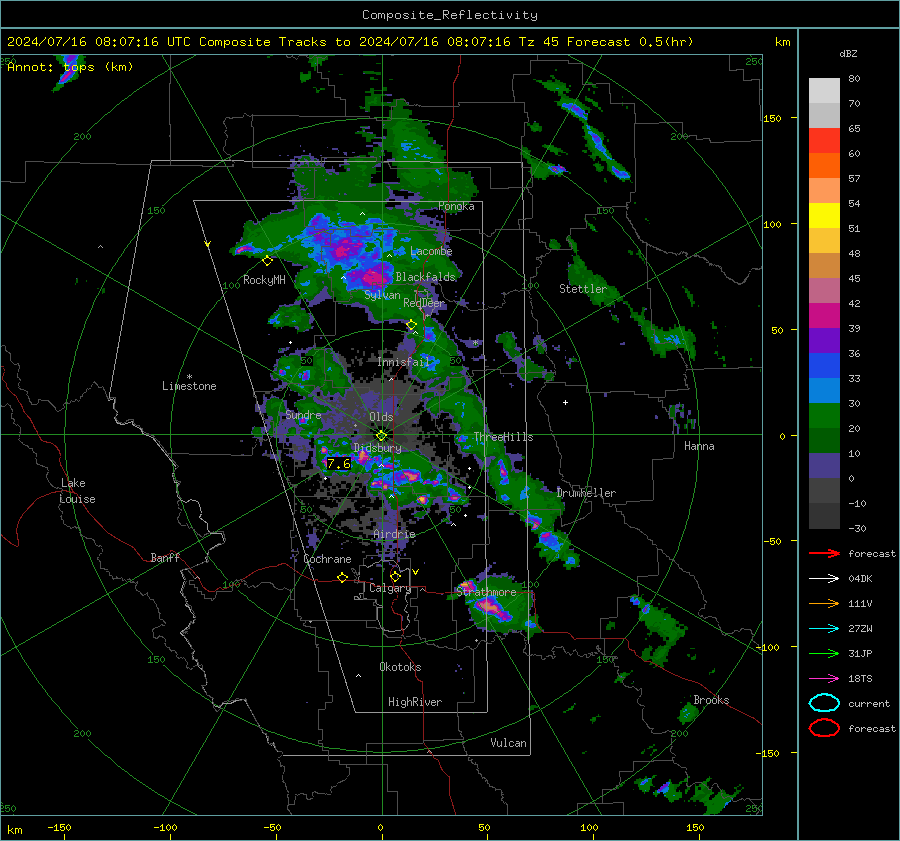The height and width of the screenshot is (841, 900).
Task: Click the Cochrane city label
Action: click(x=327, y=559)
